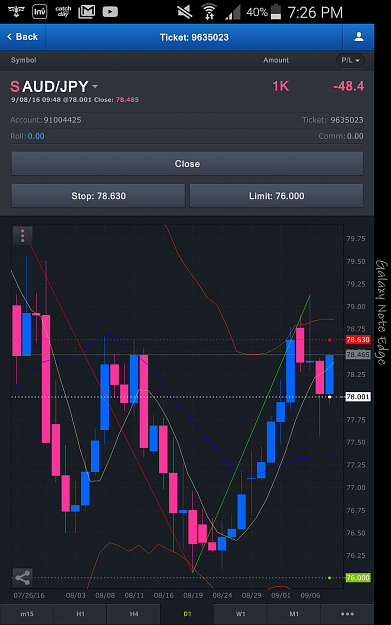Tap the battery indicator icon
Image resolution: width=391 pixels, height=625 pixels.
pos(276,12)
